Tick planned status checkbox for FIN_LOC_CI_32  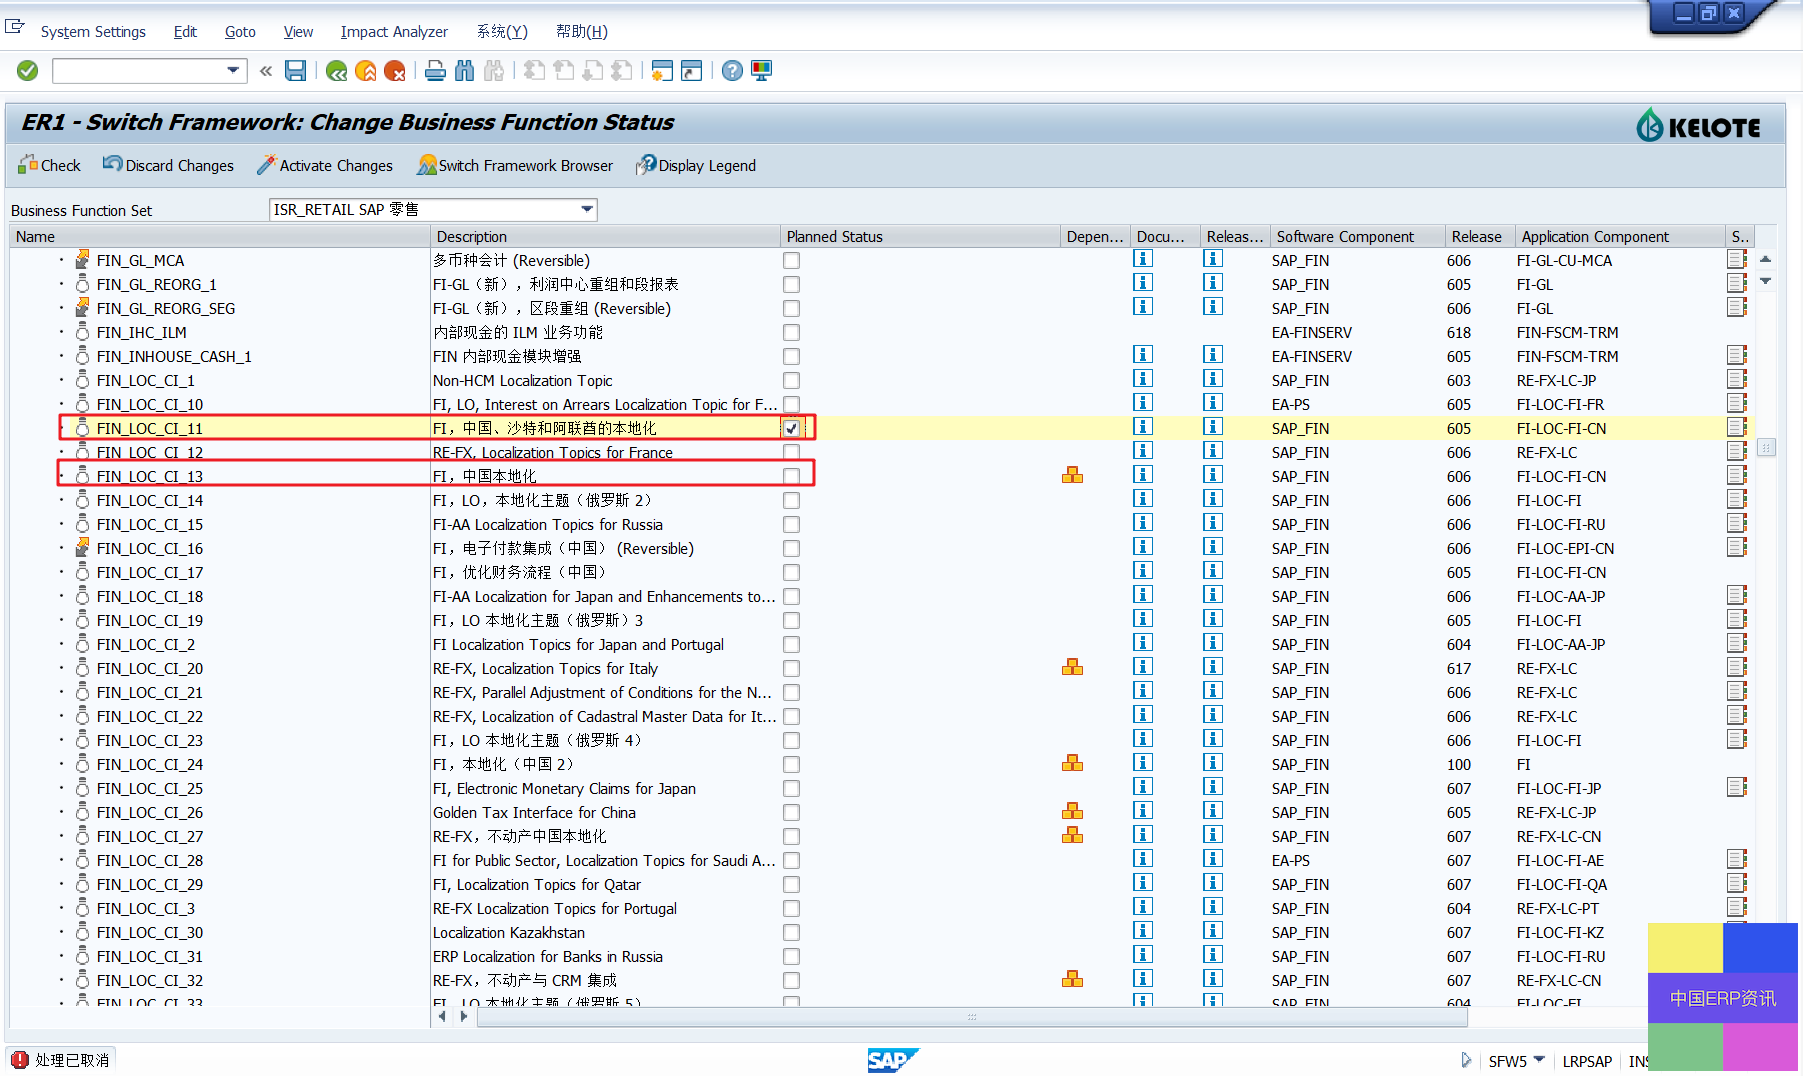coord(791,980)
